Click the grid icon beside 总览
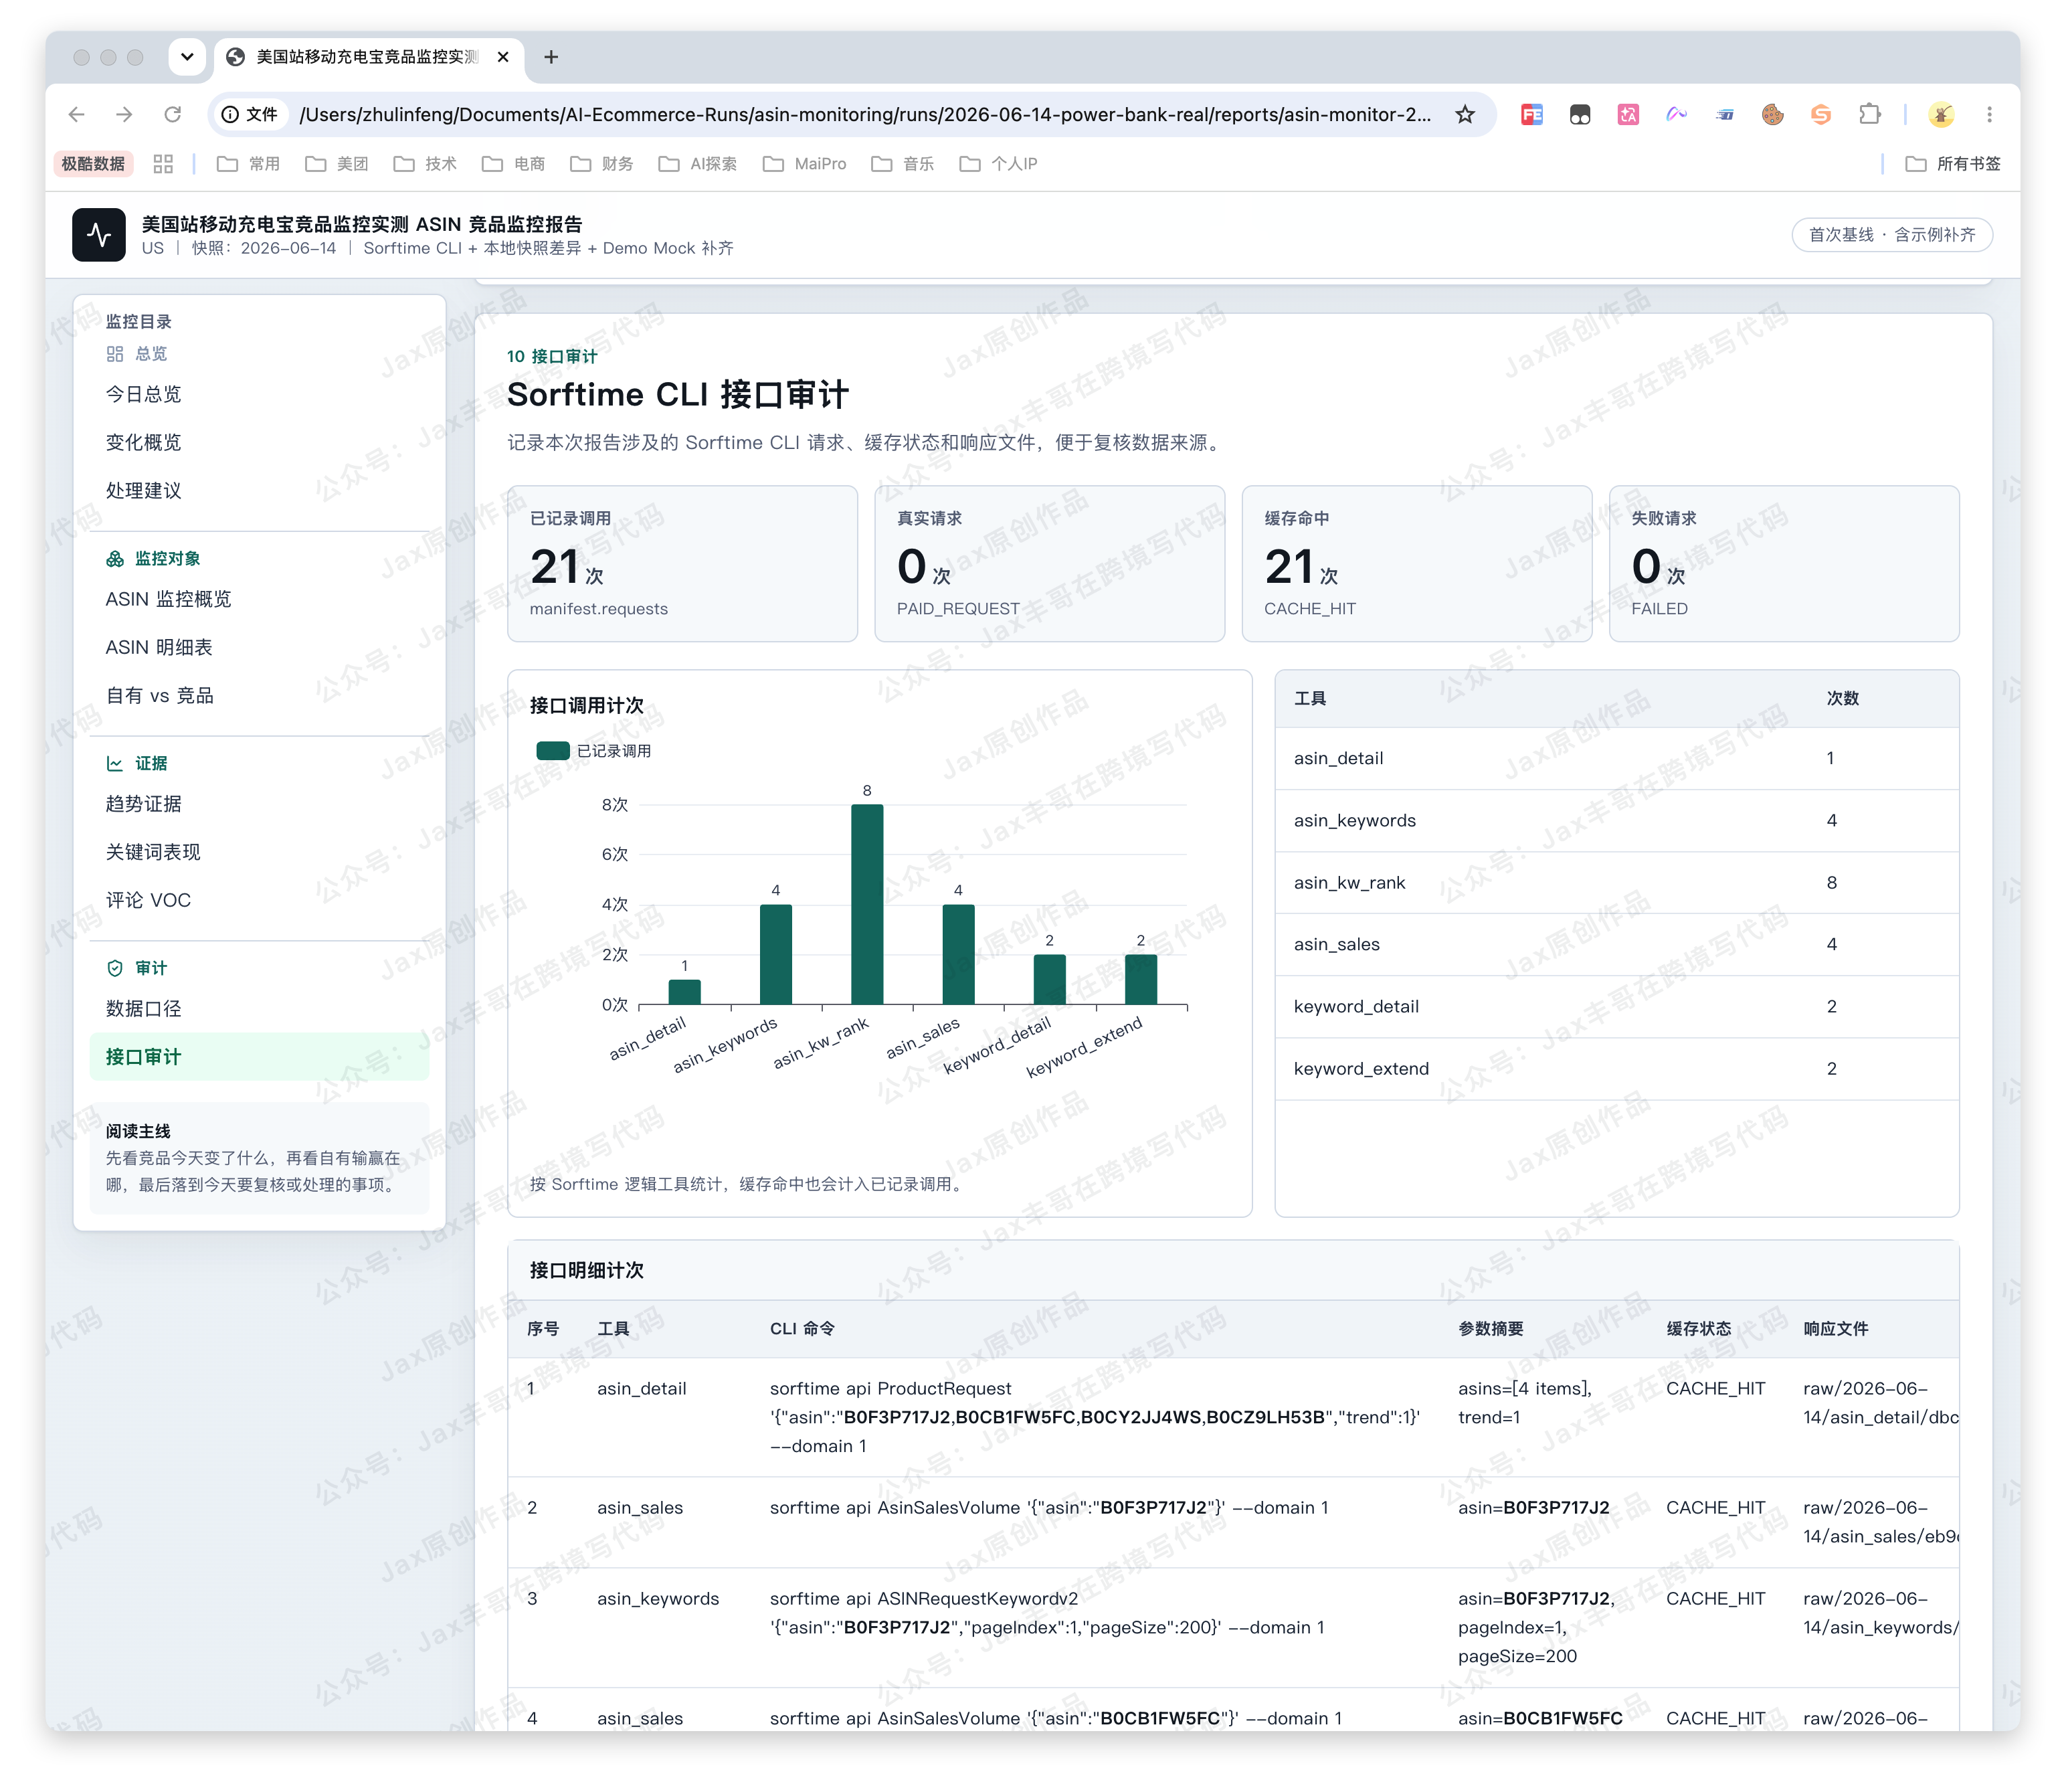2066x1792 pixels. (115, 354)
